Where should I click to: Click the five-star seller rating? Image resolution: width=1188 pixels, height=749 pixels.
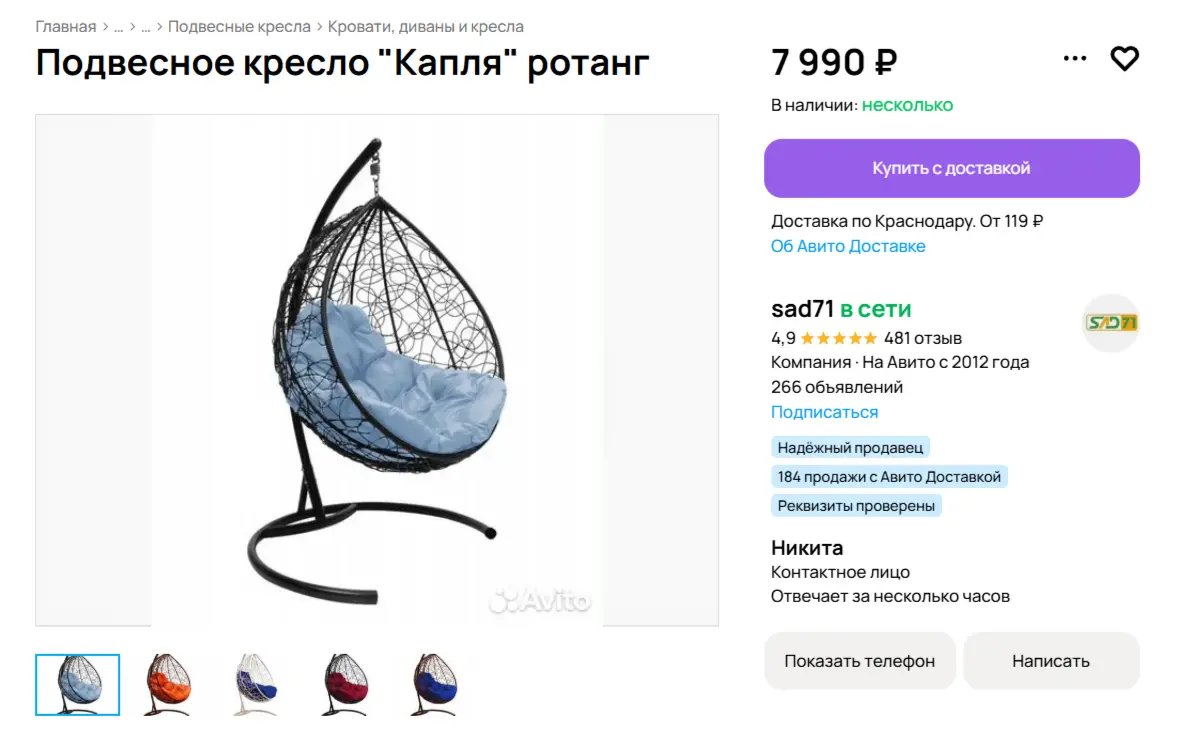[x=838, y=338]
